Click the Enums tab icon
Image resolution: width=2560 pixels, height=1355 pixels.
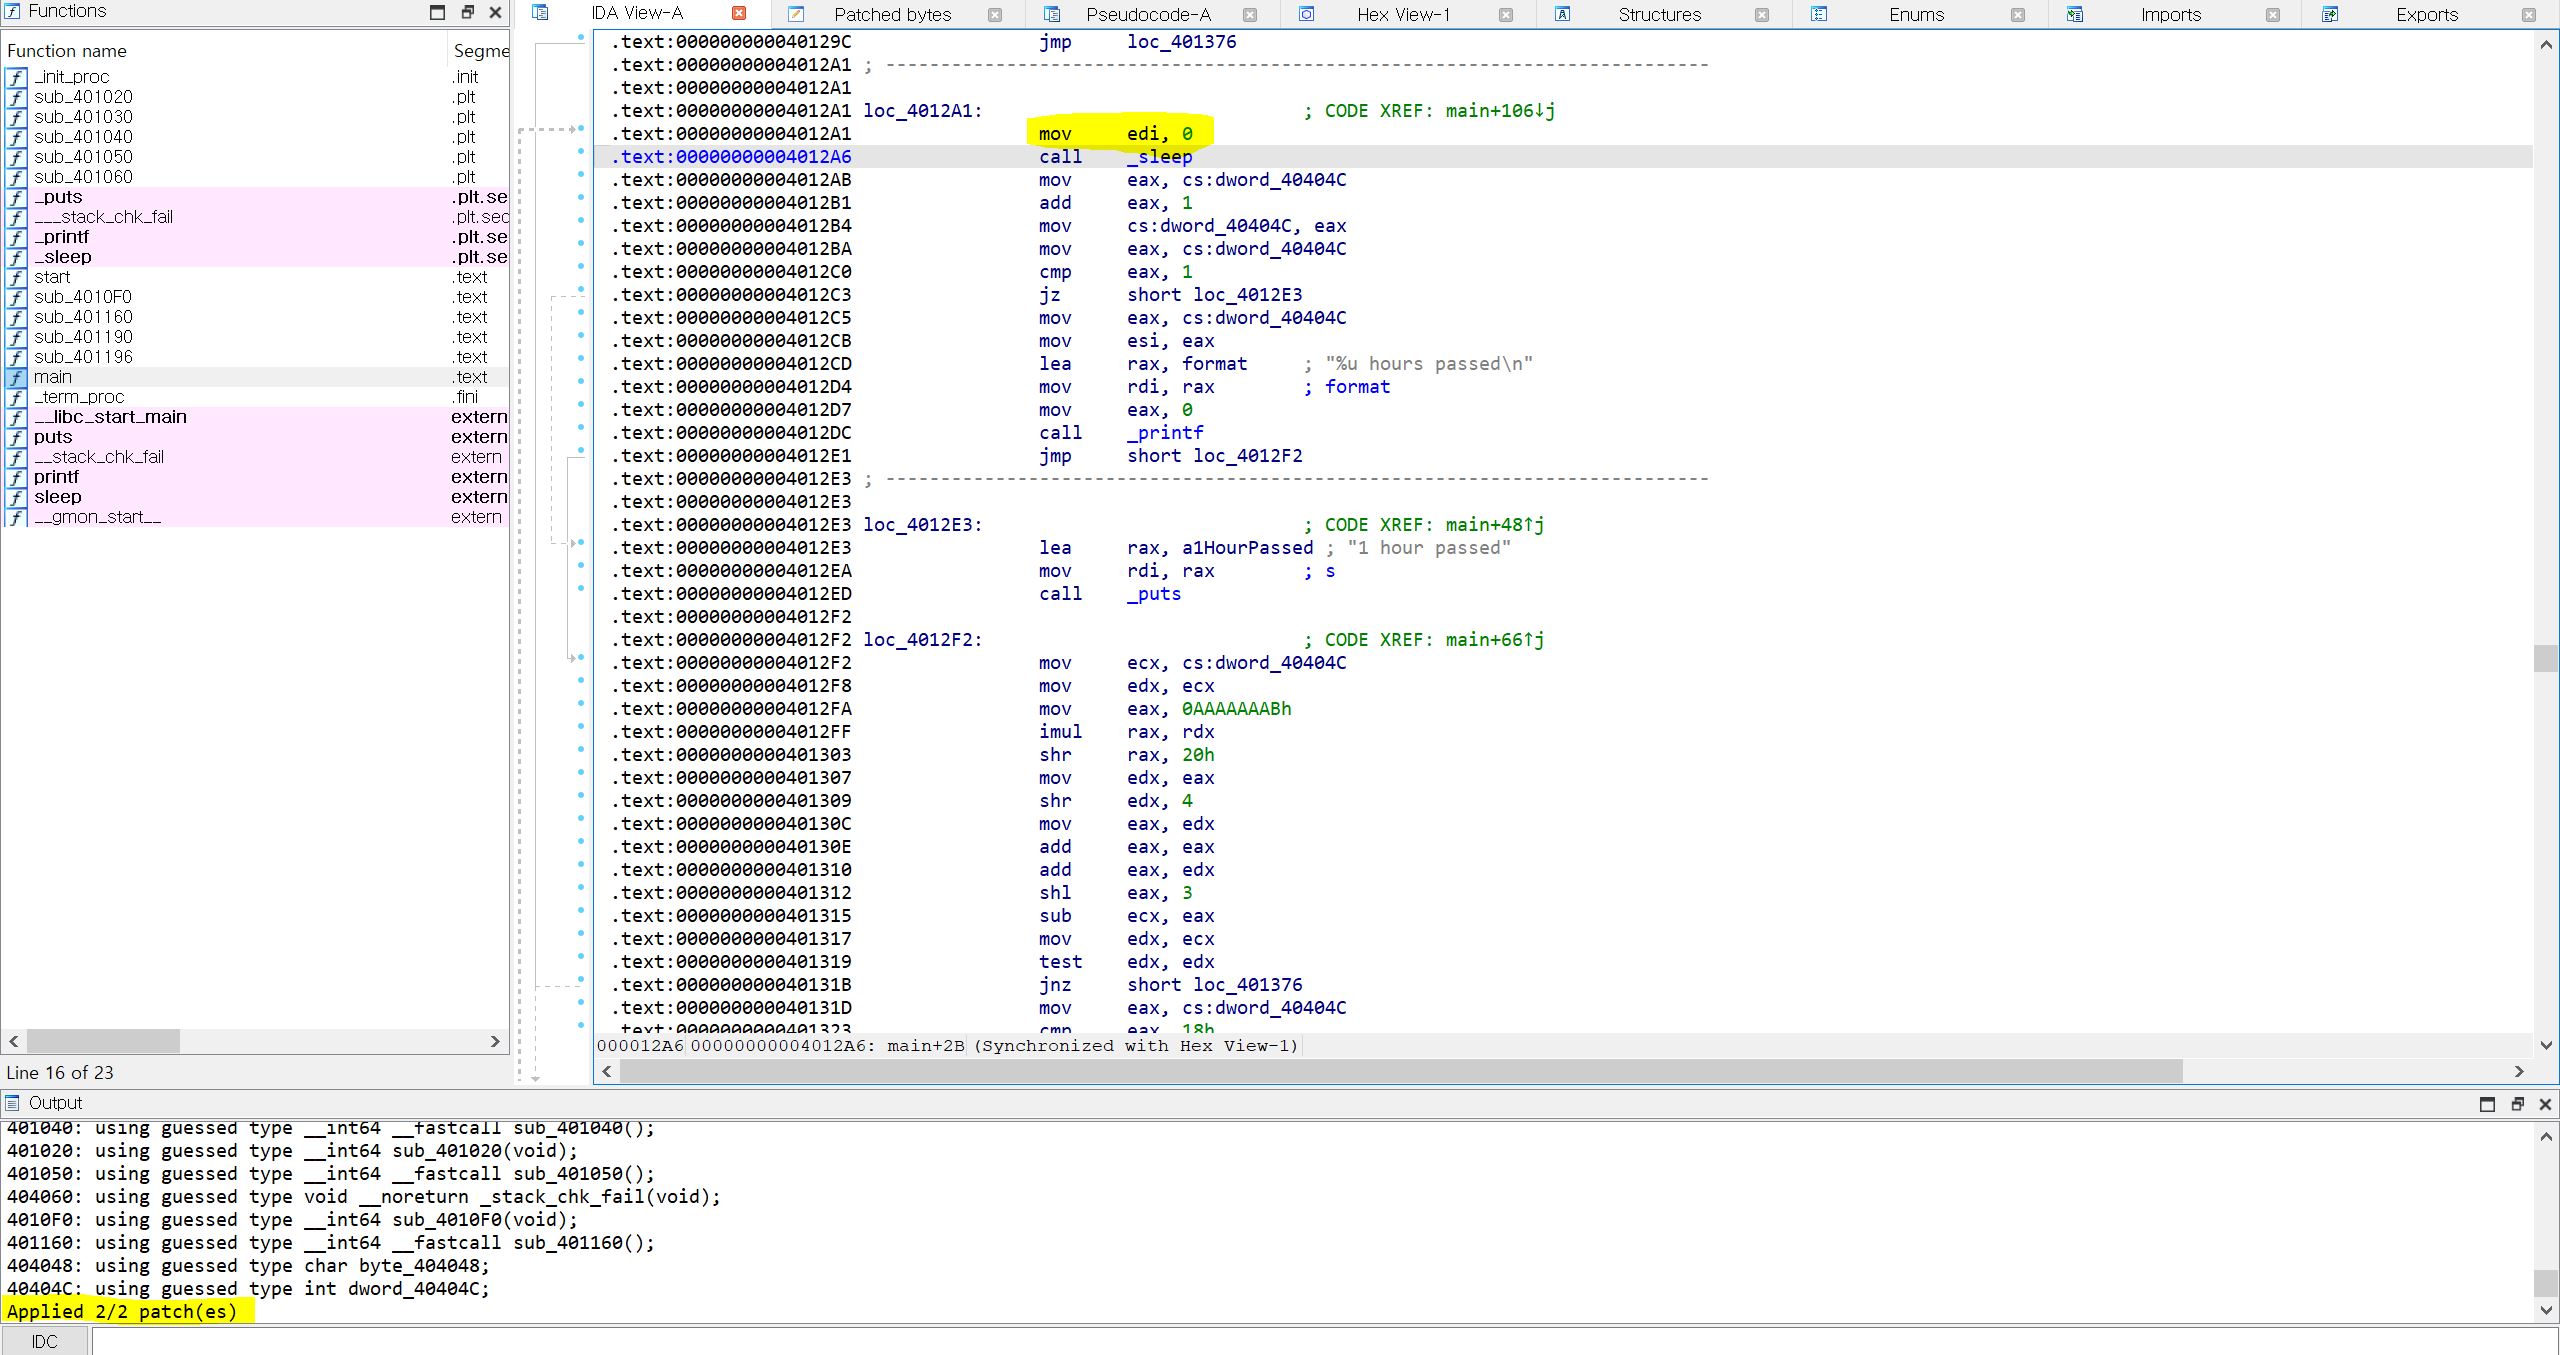[x=1819, y=14]
